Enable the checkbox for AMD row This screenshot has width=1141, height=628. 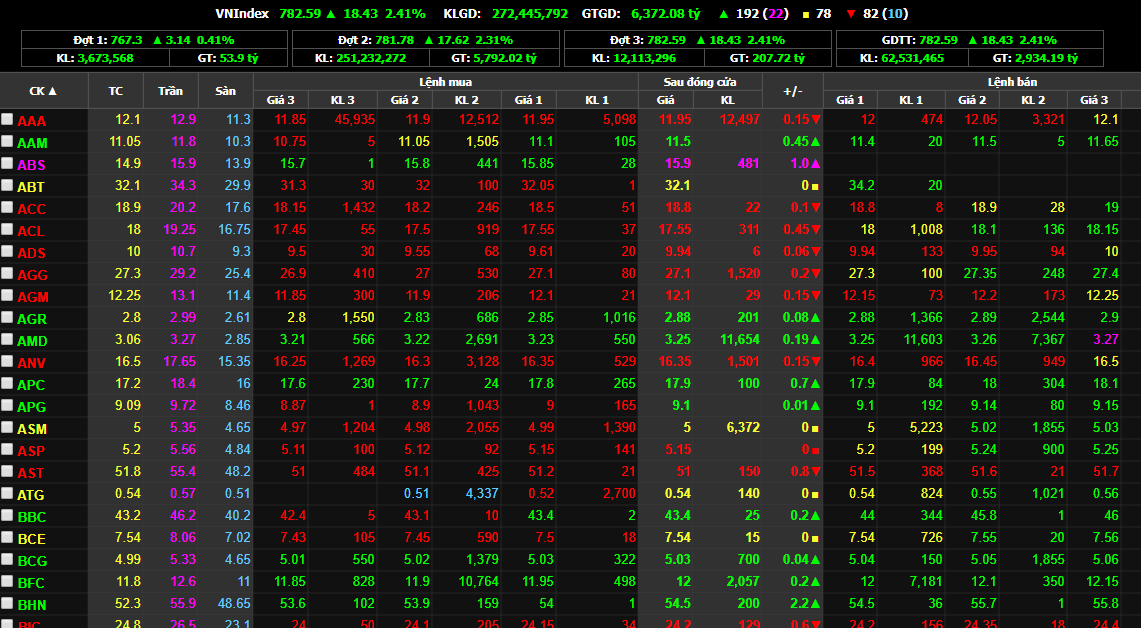coord(8,339)
